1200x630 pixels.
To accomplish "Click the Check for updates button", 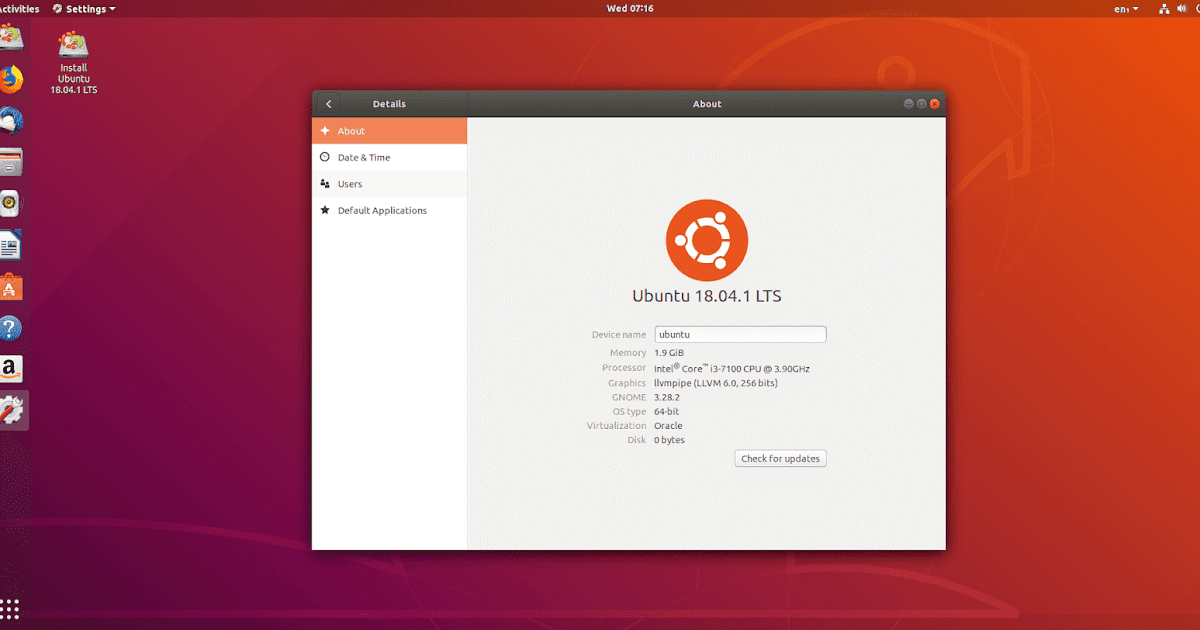I will 780,458.
